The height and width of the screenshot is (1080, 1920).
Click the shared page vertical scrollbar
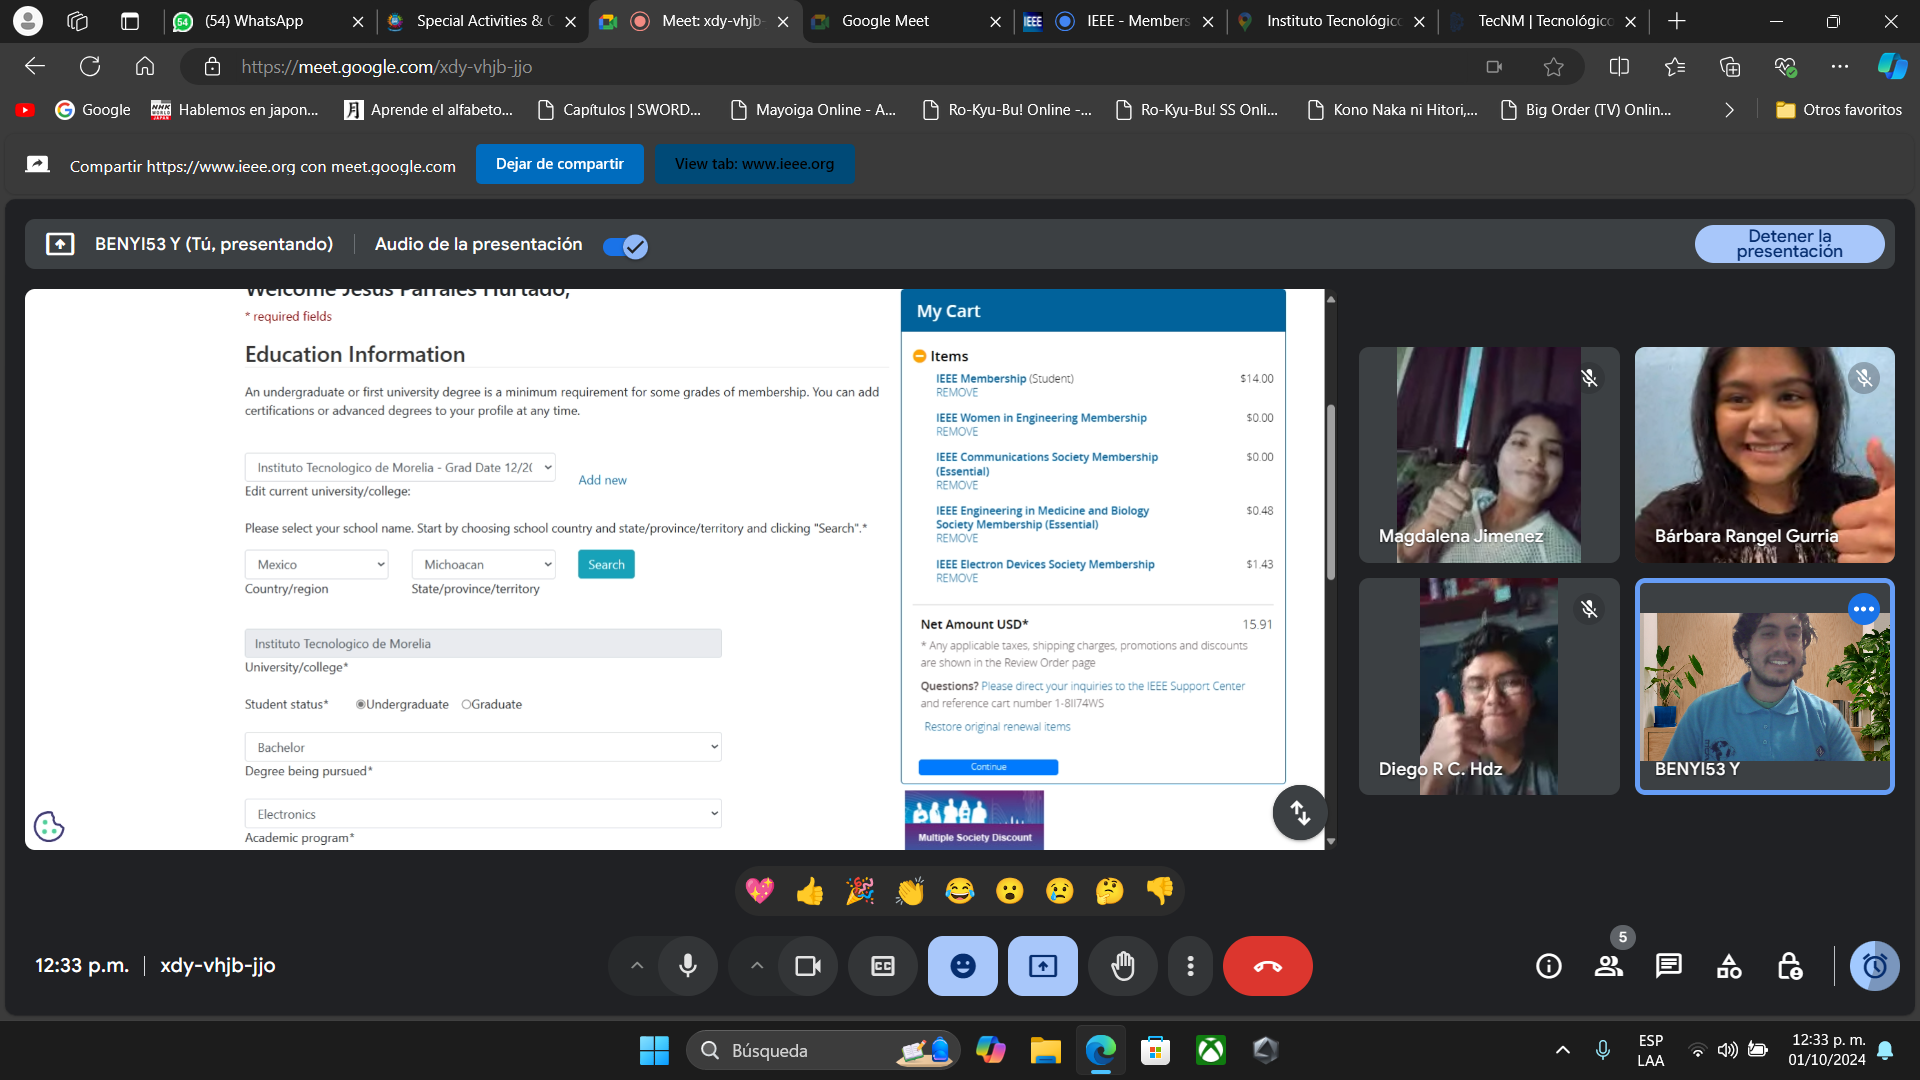click(x=1330, y=492)
